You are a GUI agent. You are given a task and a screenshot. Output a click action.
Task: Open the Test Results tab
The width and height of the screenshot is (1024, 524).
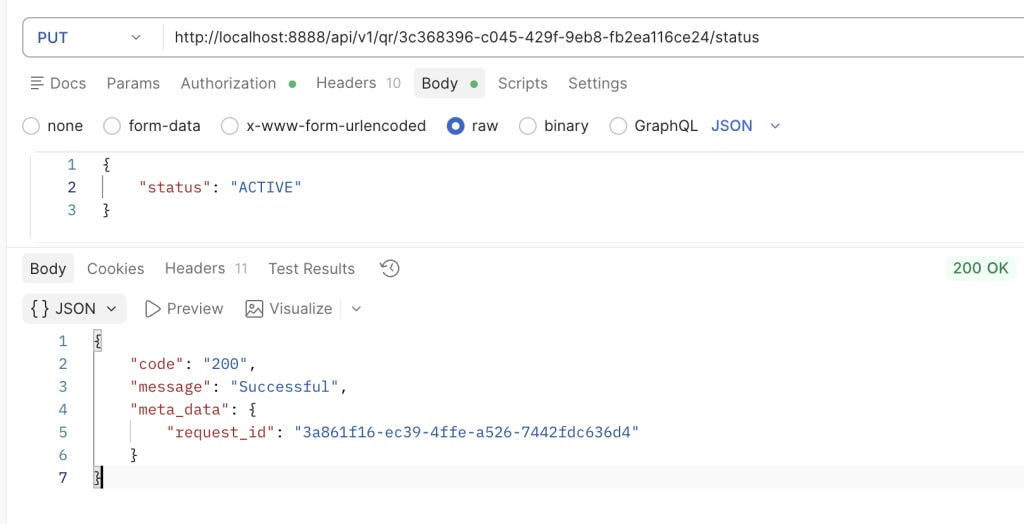[312, 269]
